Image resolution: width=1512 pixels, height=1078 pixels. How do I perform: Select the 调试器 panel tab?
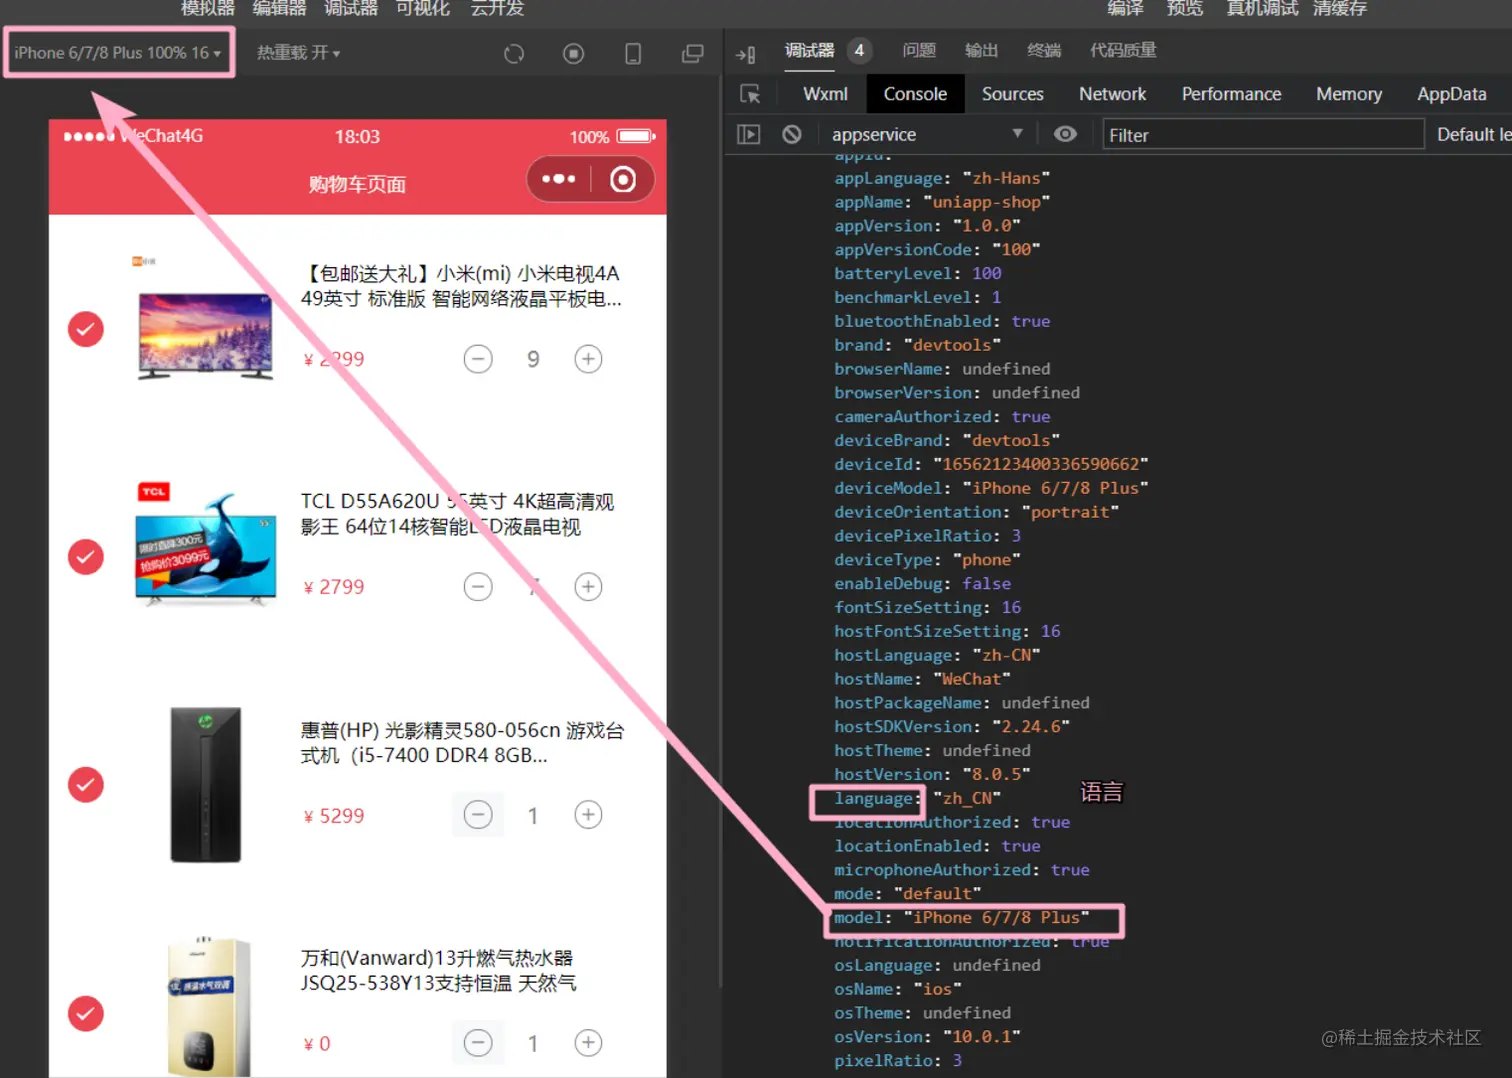[x=810, y=51]
